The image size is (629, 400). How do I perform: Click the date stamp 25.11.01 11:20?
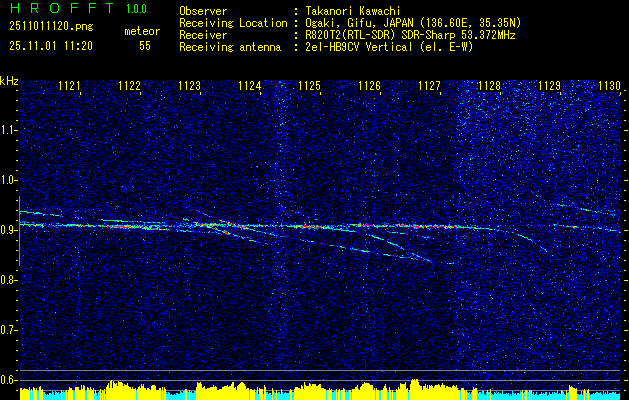[51, 46]
